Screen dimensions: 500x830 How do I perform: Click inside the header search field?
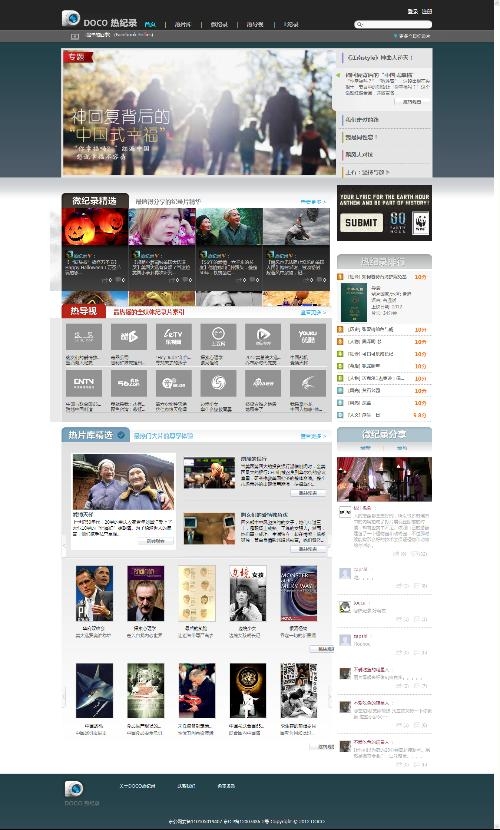pos(396,24)
